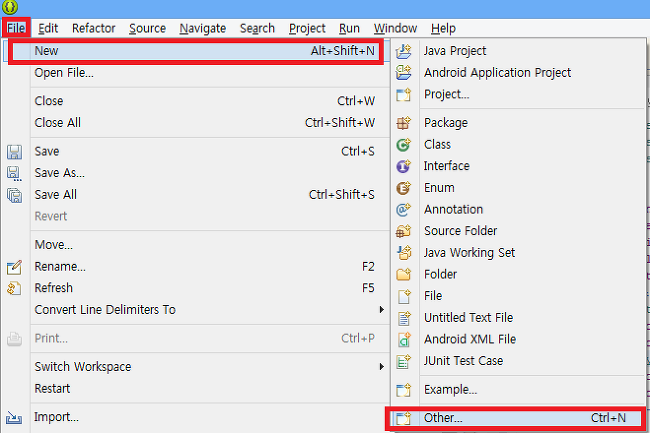Open the Source menu
This screenshot has width=650, height=433.
pyautogui.click(x=147, y=28)
